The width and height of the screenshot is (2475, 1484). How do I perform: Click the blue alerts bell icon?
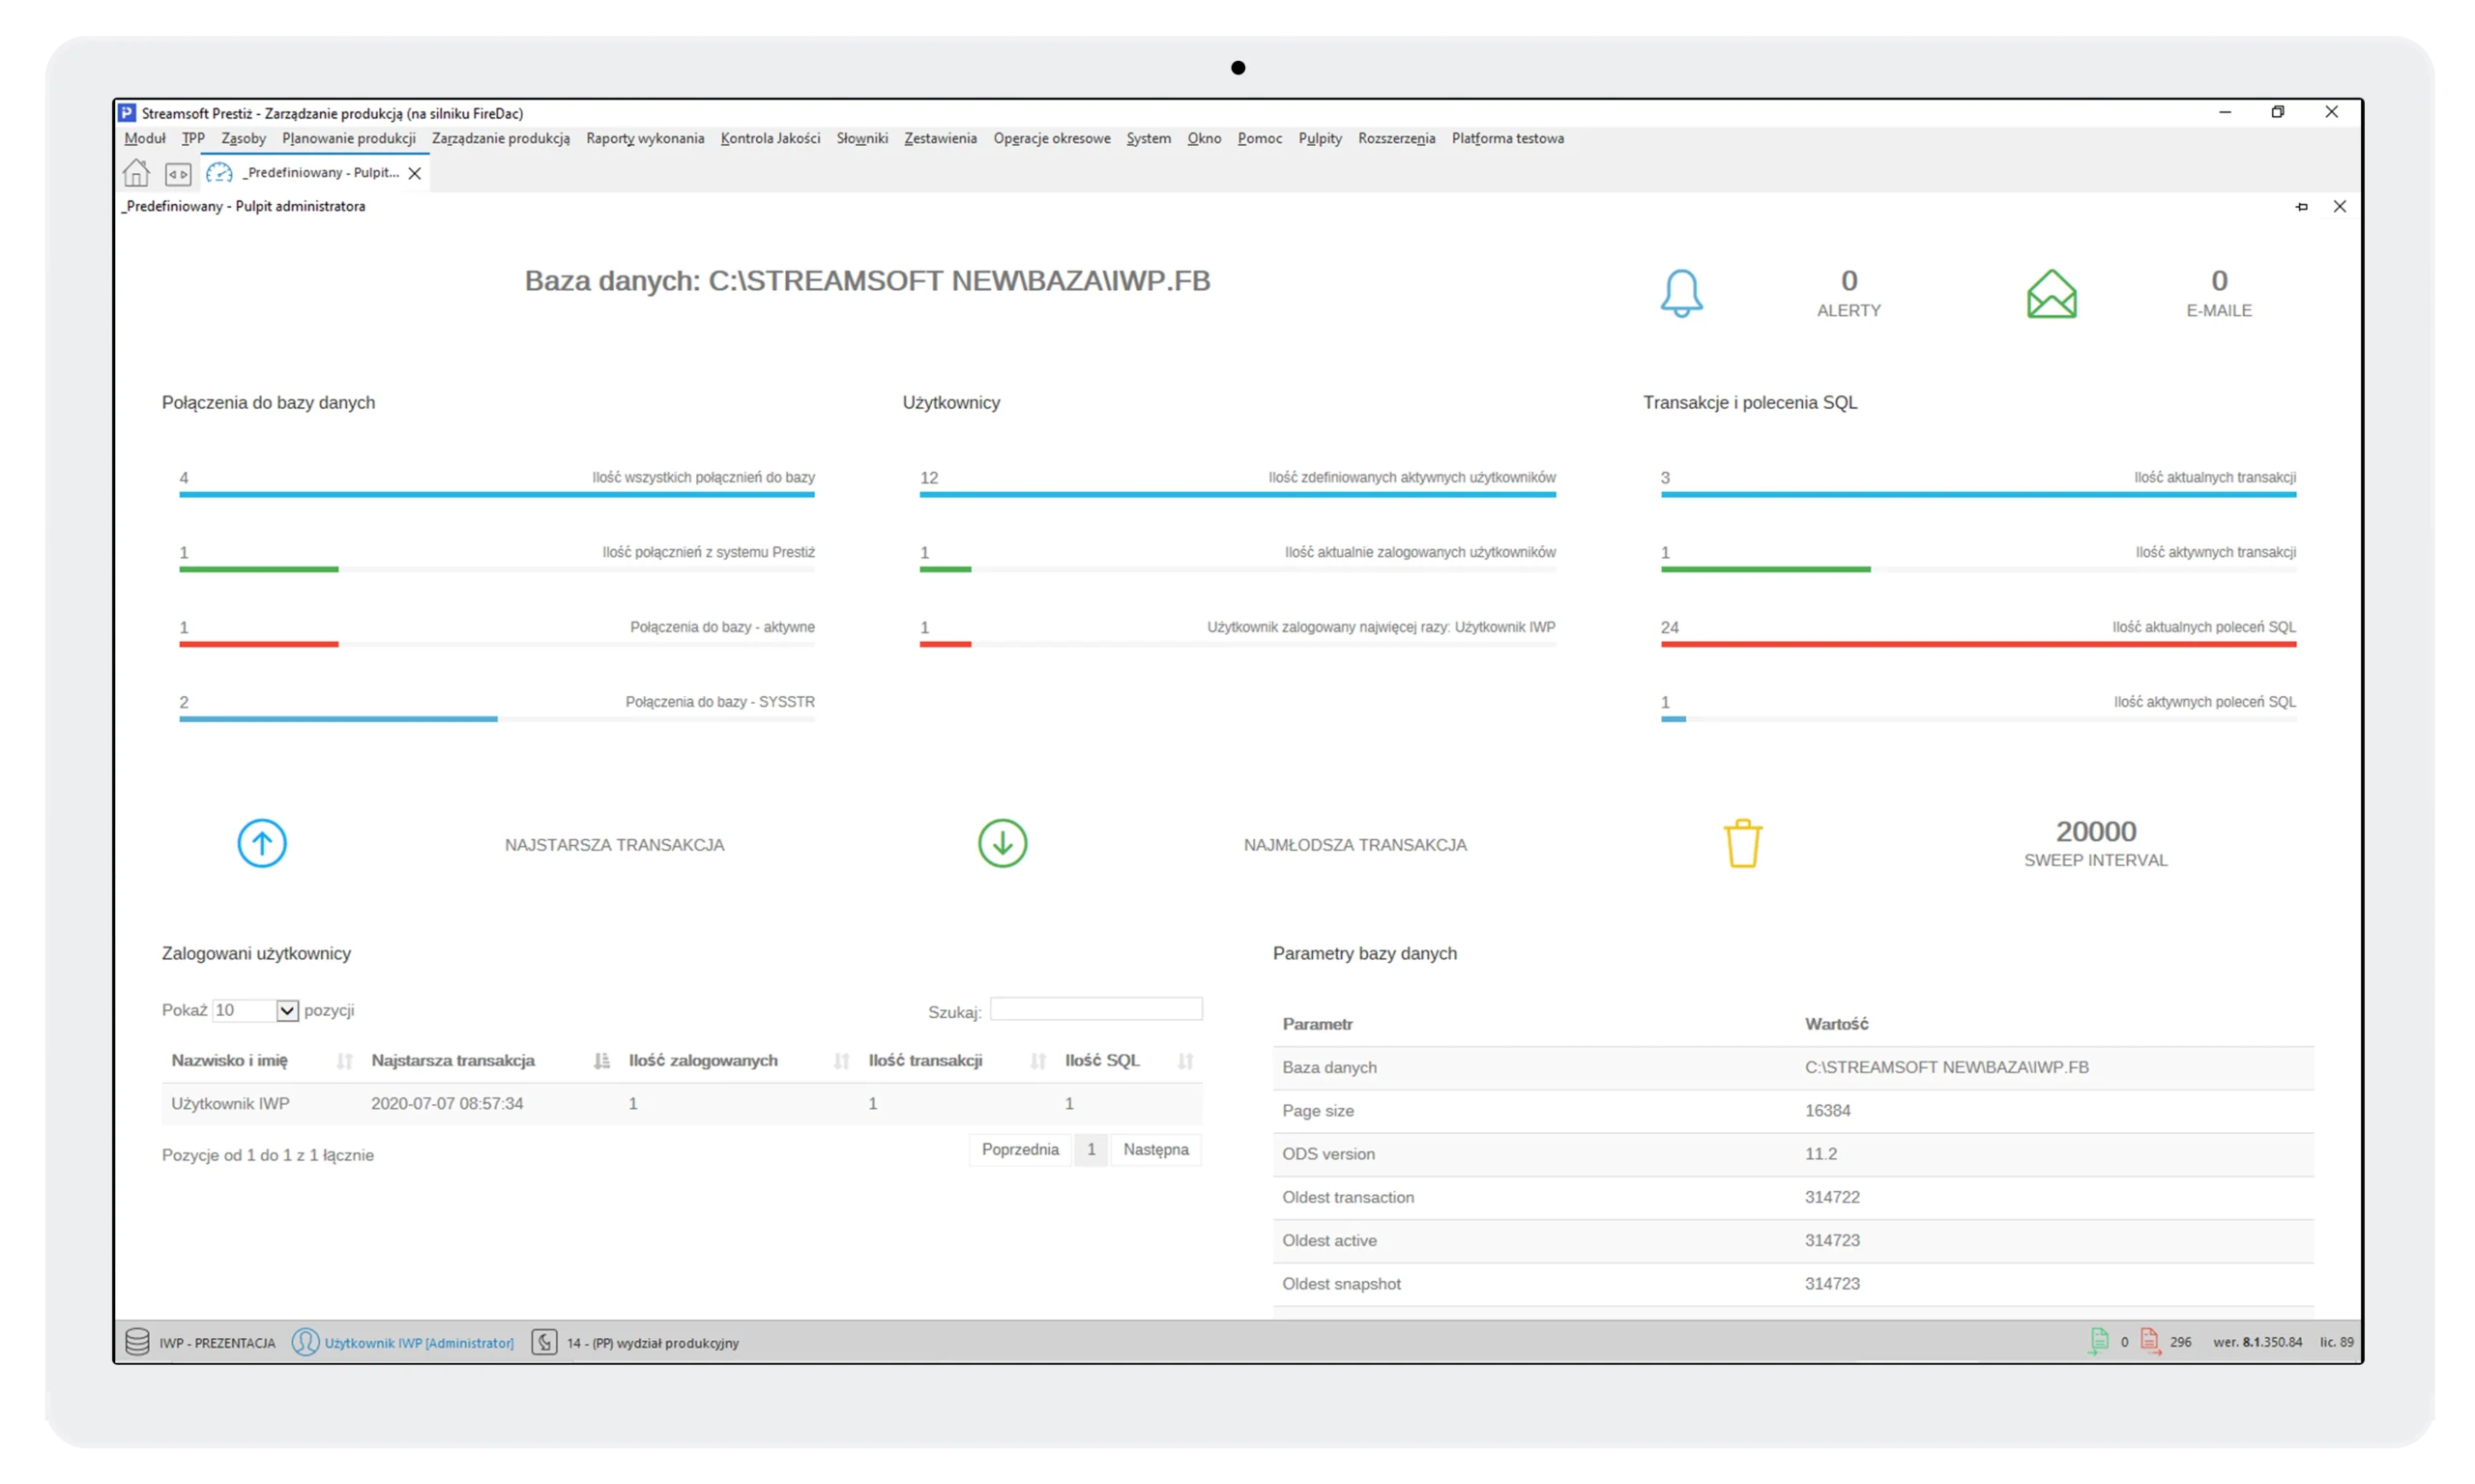pos(1681,294)
